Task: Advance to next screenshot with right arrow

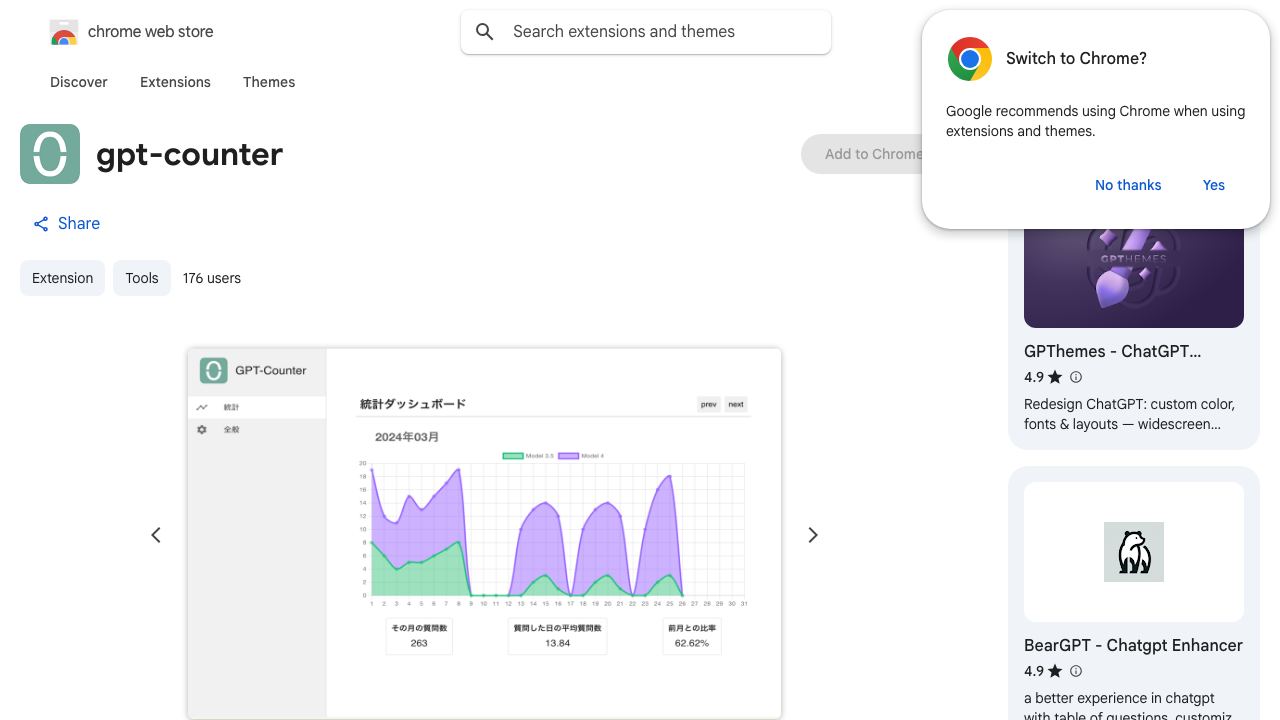Action: pos(813,535)
